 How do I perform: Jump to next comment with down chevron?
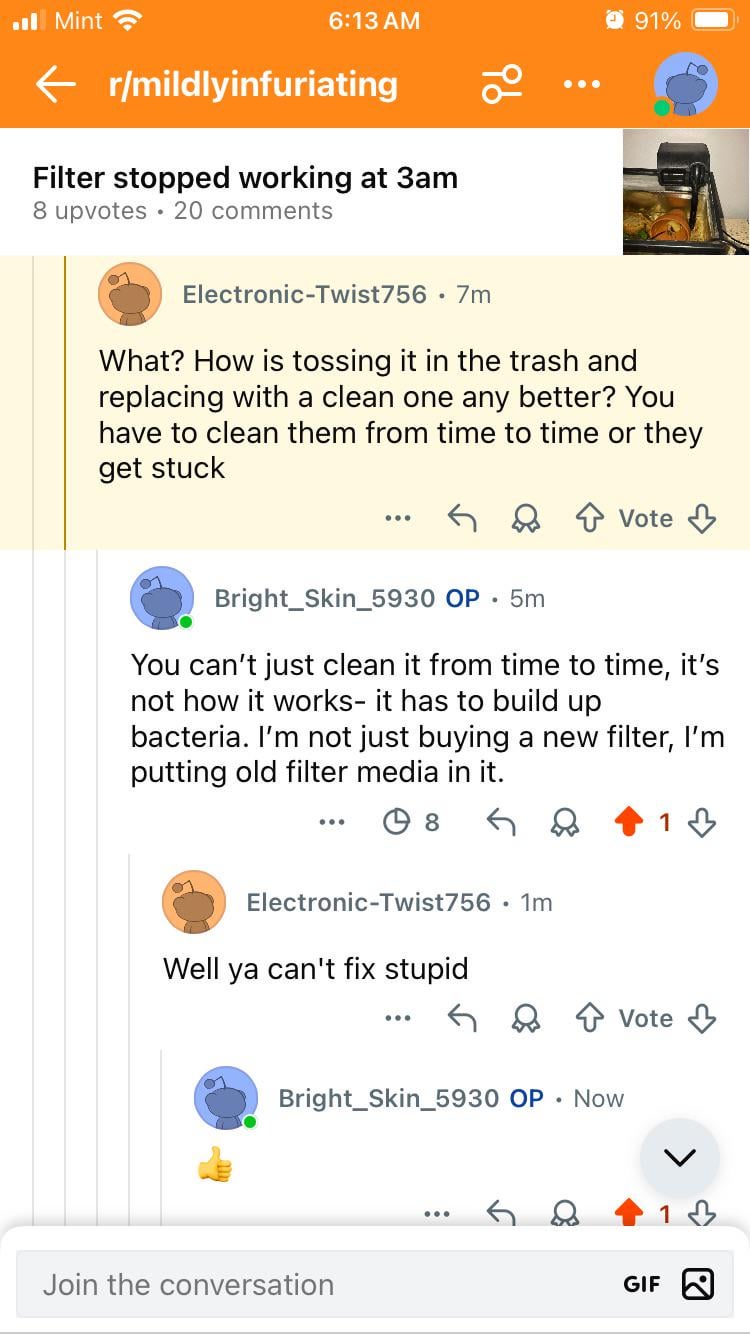pos(679,1157)
